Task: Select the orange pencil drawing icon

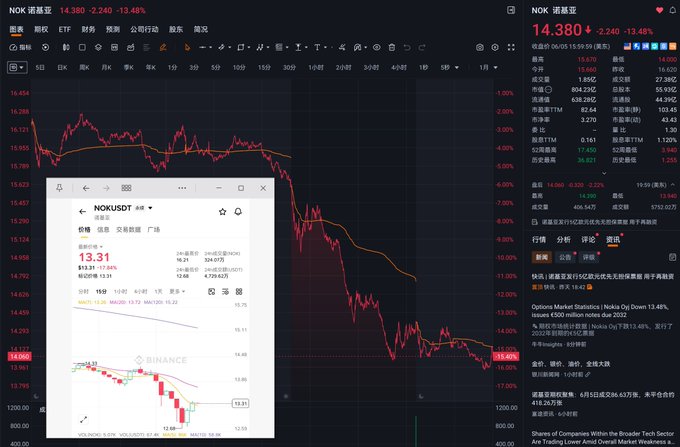Action: click(x=163, y=47)
